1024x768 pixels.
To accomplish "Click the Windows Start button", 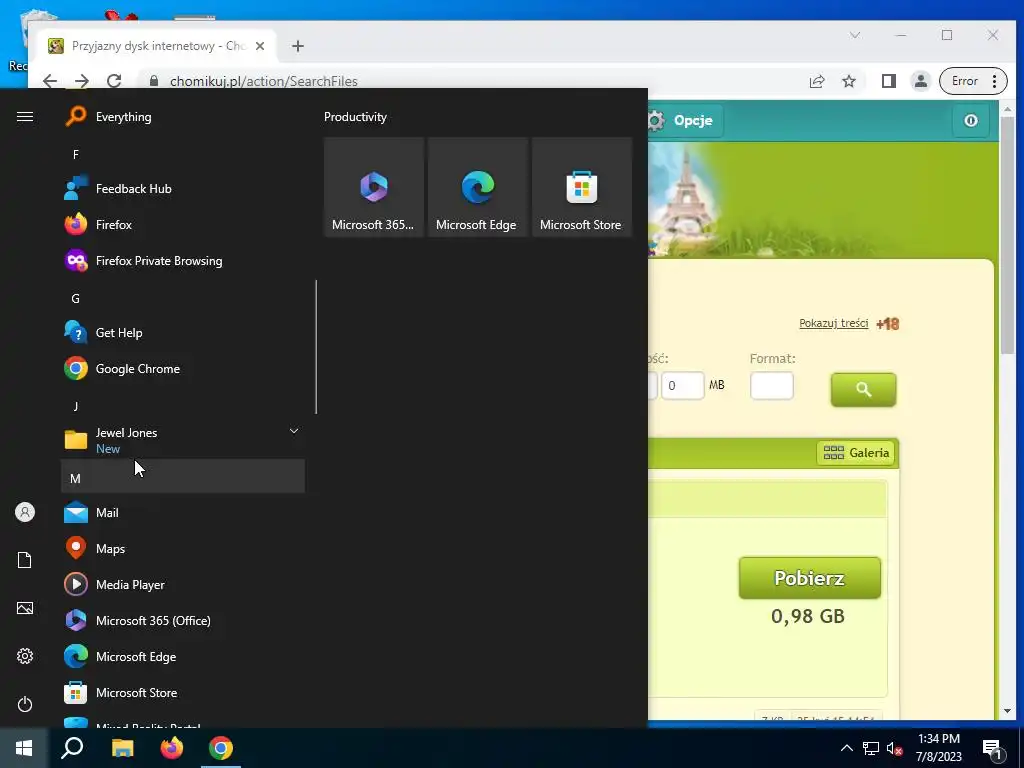I will tap(24, 748).
